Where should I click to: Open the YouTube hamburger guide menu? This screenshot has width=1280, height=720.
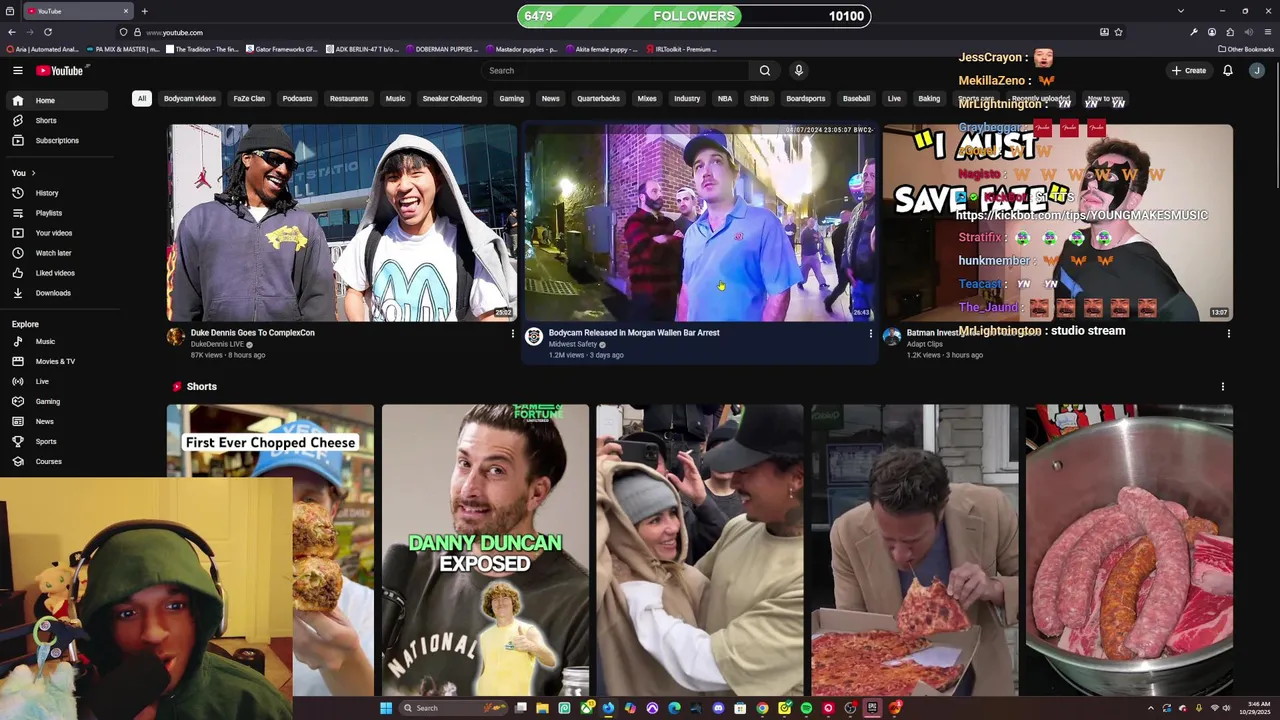17,70
